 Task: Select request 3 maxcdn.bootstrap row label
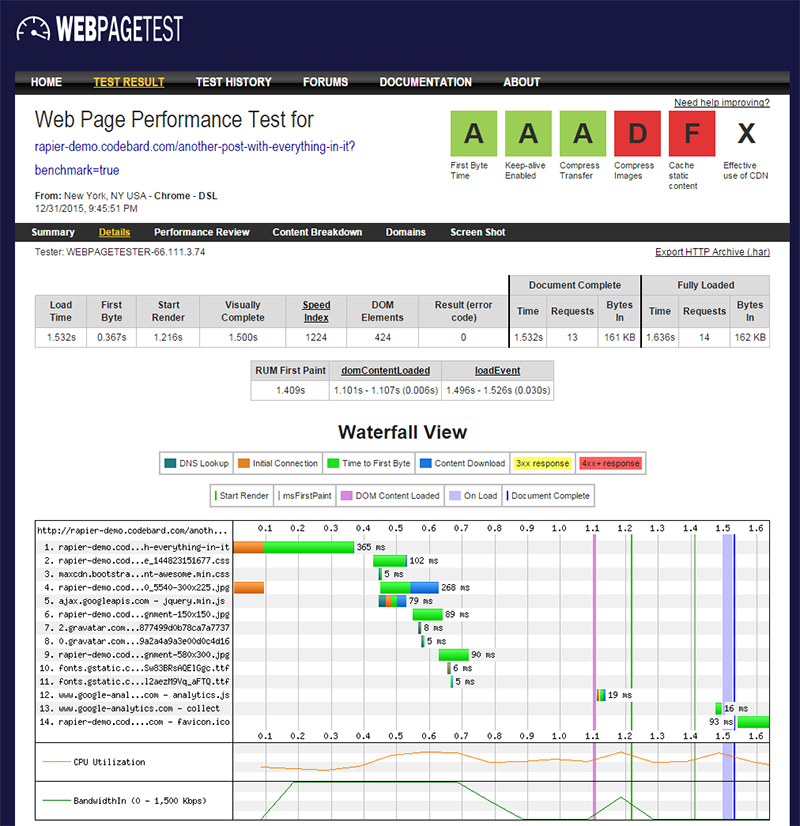click(x=137, y=574)
